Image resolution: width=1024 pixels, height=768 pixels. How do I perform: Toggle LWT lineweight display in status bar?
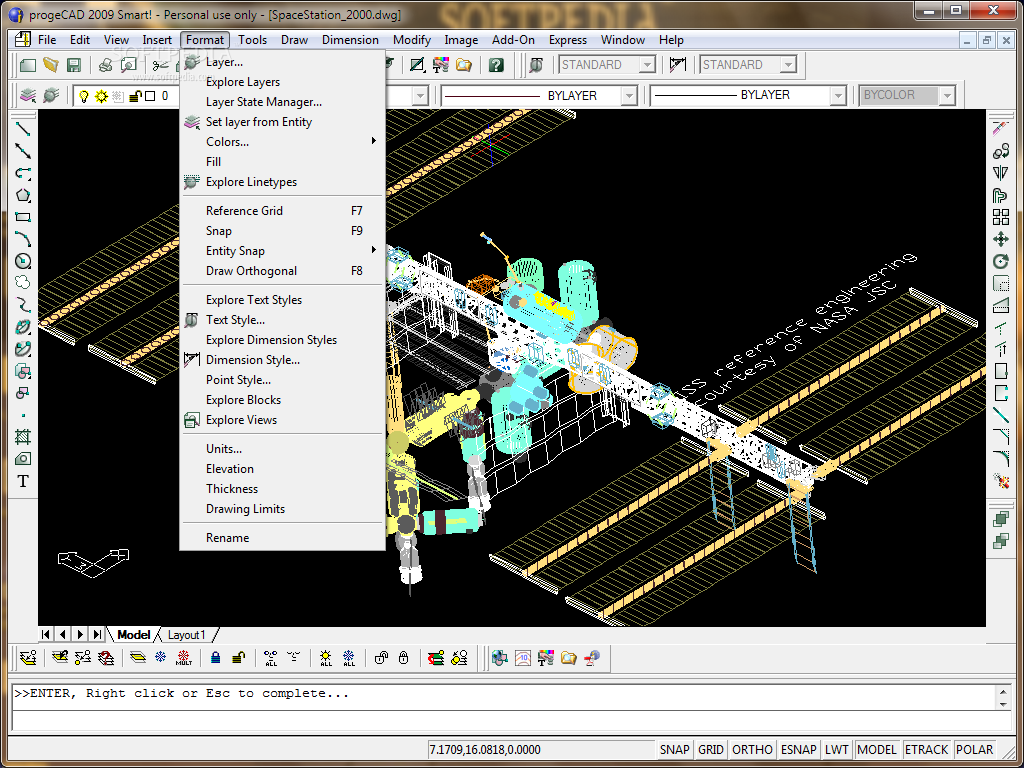click(837, 750)
